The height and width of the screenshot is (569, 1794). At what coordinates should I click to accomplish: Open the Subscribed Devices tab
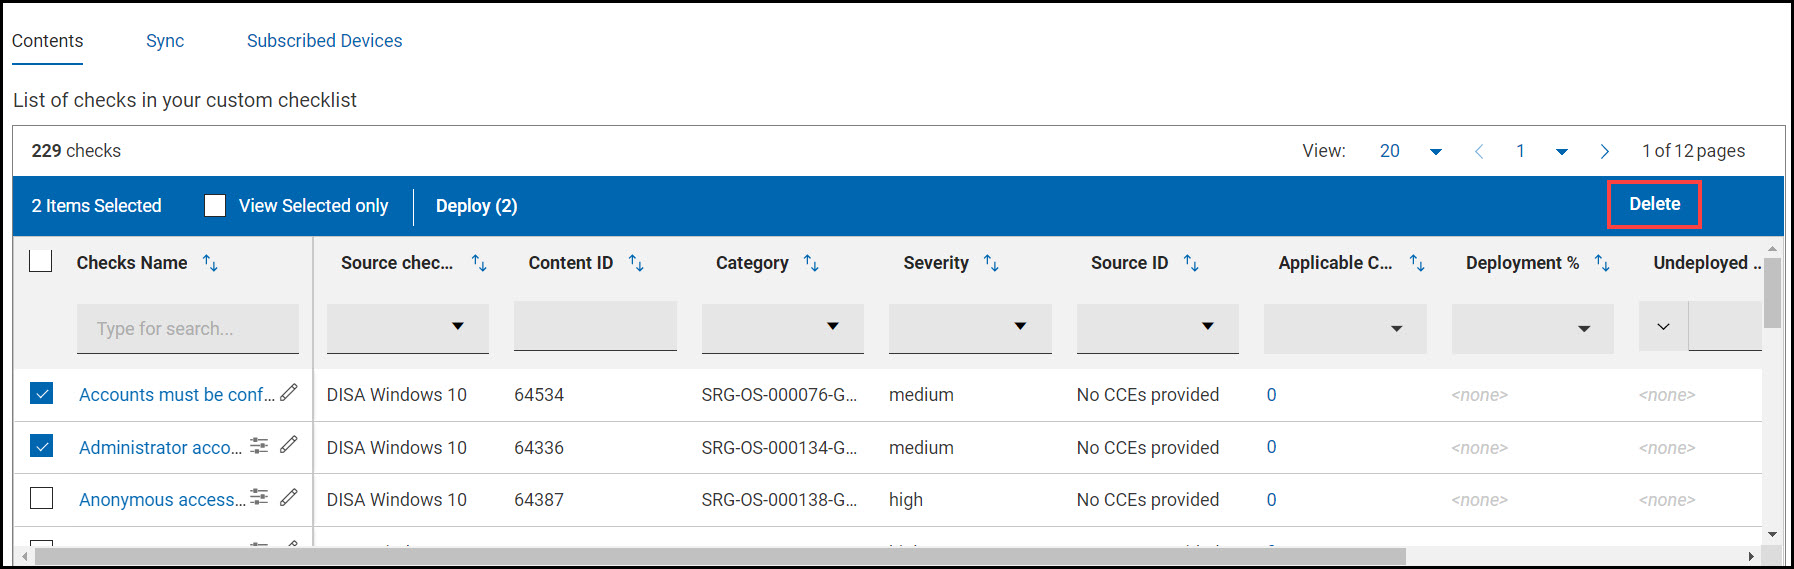[x=324, y=41]
